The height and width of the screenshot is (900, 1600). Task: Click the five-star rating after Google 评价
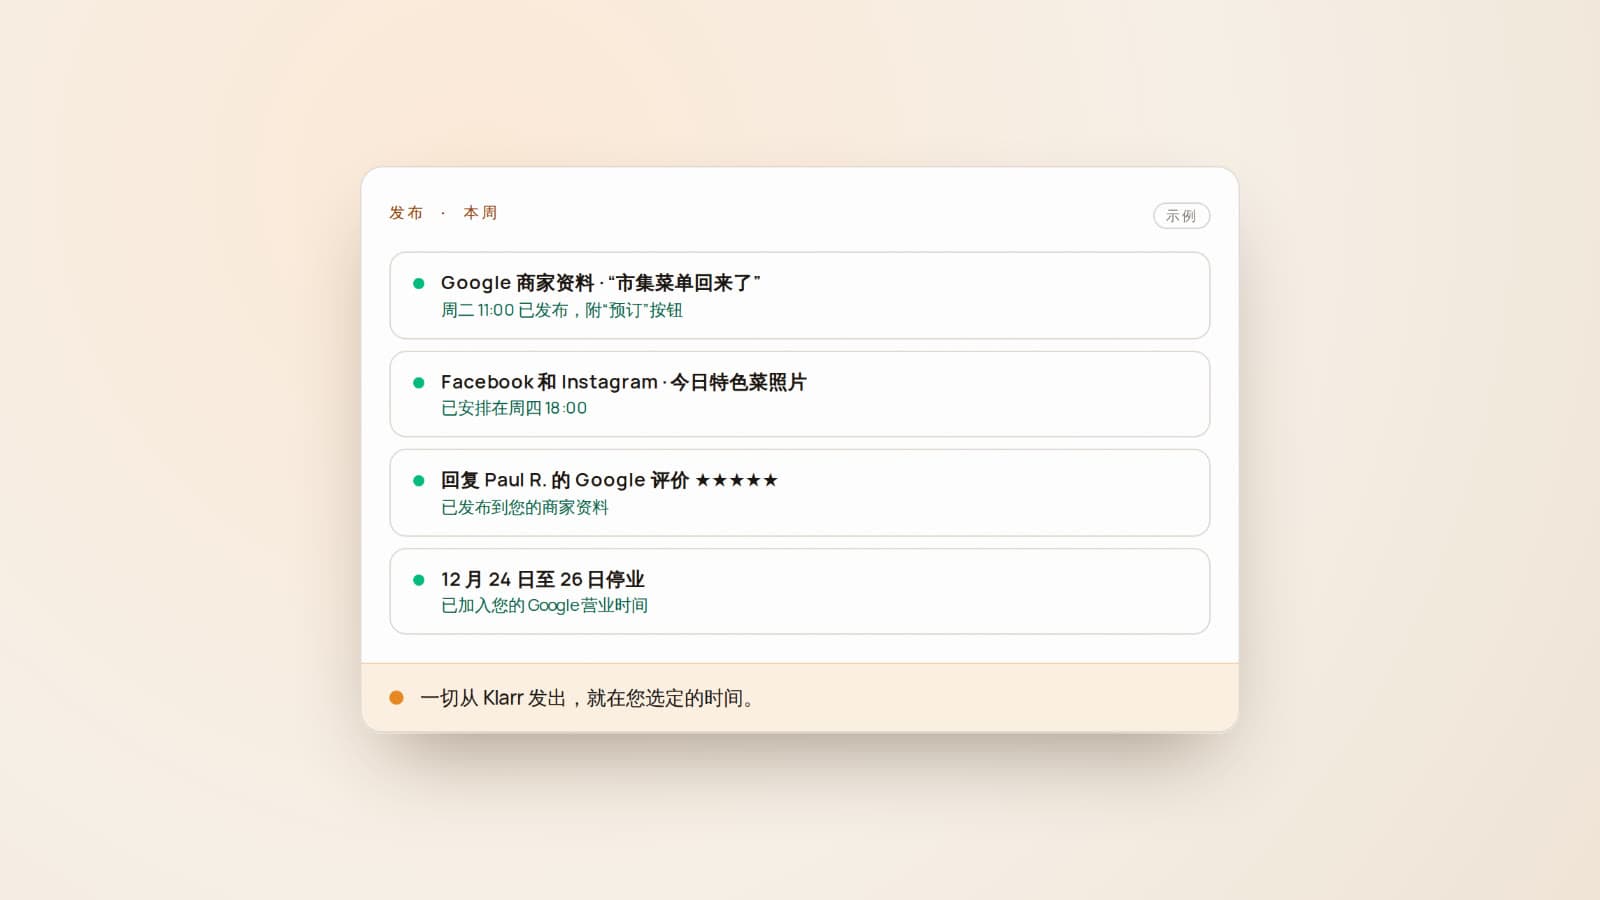coord(736,480)
